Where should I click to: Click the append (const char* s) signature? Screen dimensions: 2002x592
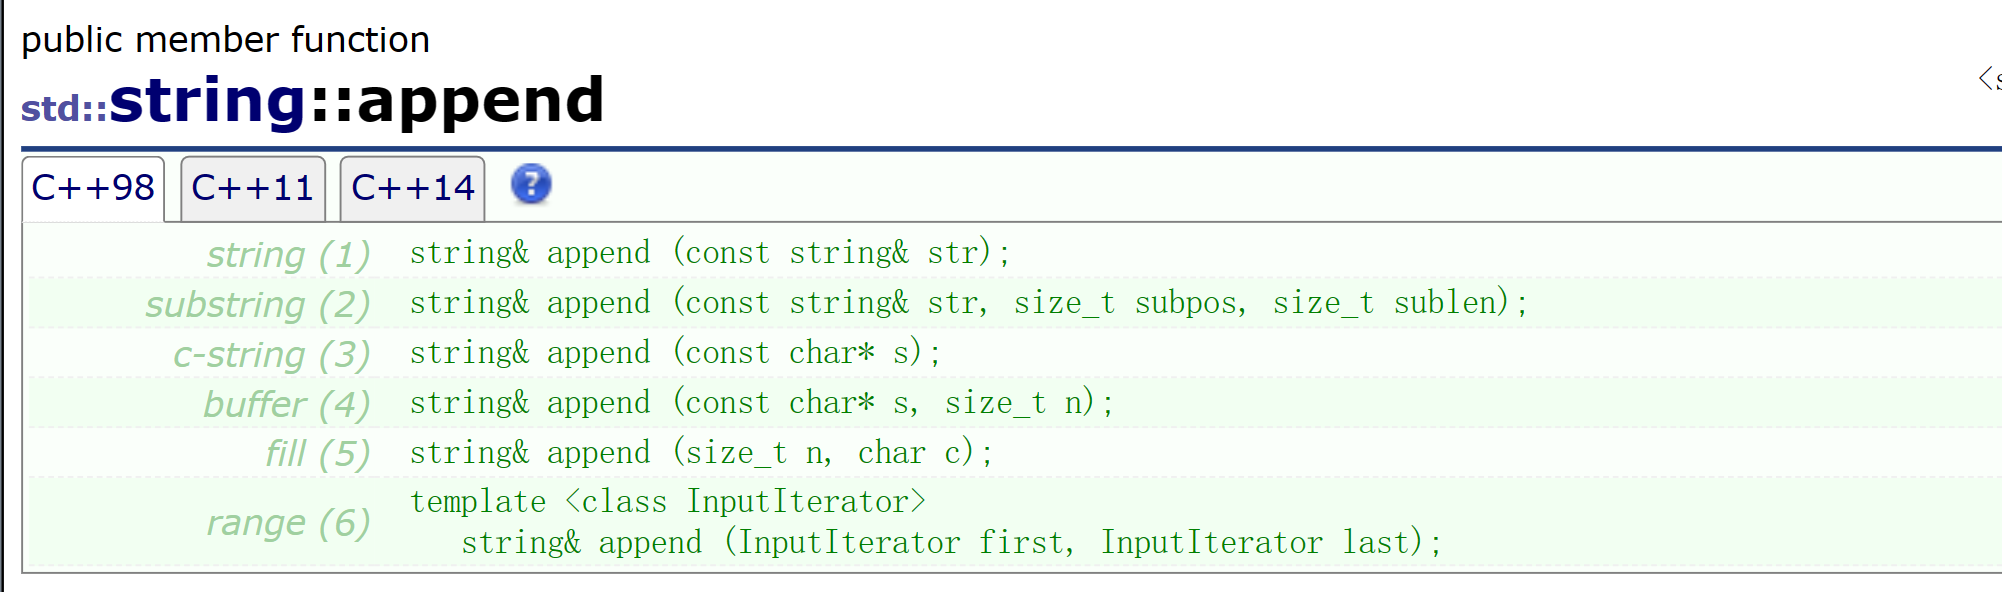675,352
